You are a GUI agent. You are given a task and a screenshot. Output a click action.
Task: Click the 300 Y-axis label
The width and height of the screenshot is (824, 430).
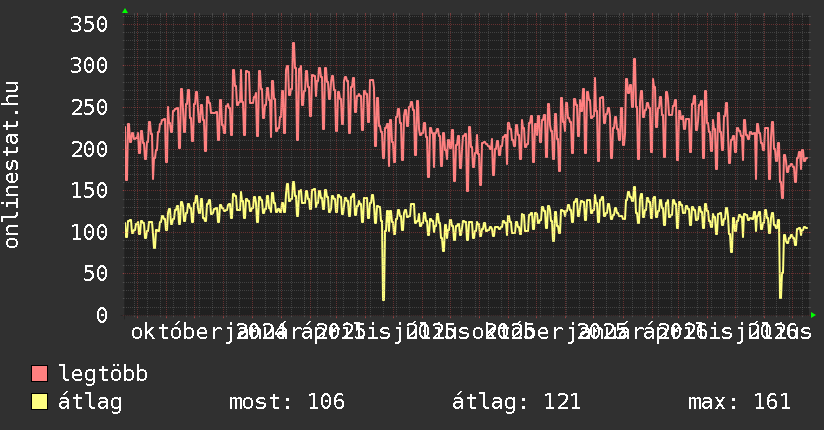tap(89, 66)
